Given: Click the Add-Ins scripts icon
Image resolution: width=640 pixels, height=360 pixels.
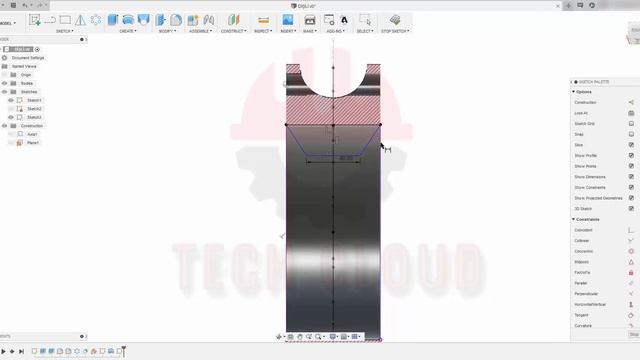Looking at the screenshot, I should click(329, 20).
